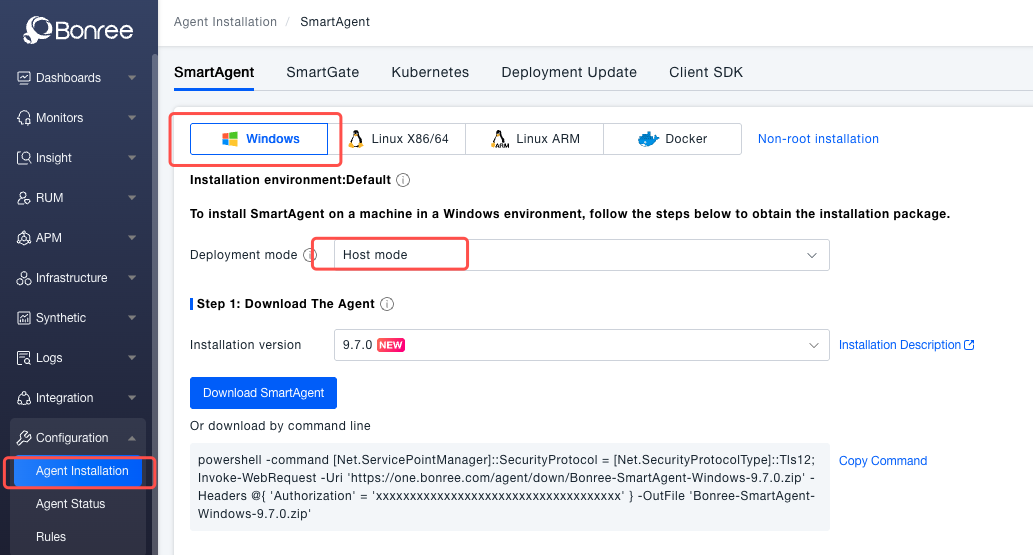Click the Download SmartAgent button
The image size is (1033, 555).
263,393
